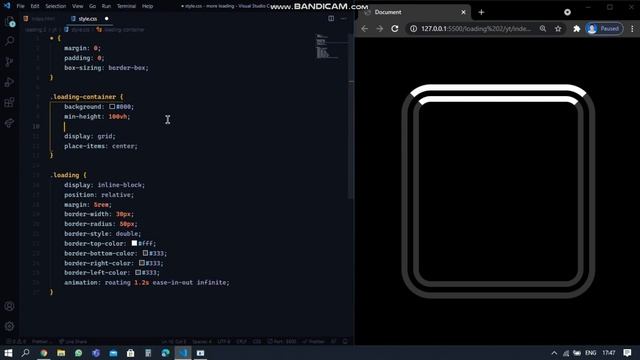The width and height of the screenshot is (640, 360).
Task: Open the Help menu
Action: [x=147, y=6]
